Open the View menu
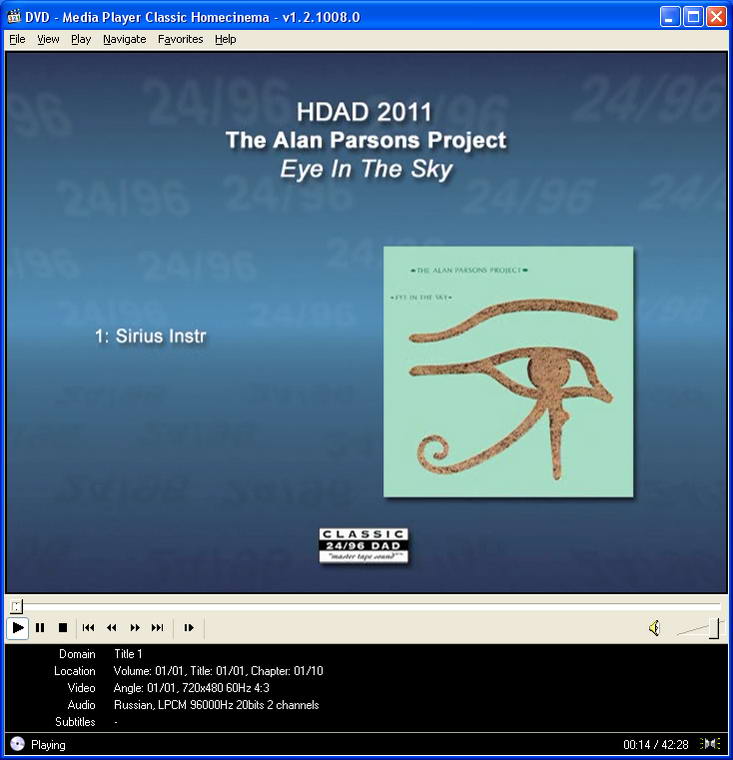 [x=48, y=39]
